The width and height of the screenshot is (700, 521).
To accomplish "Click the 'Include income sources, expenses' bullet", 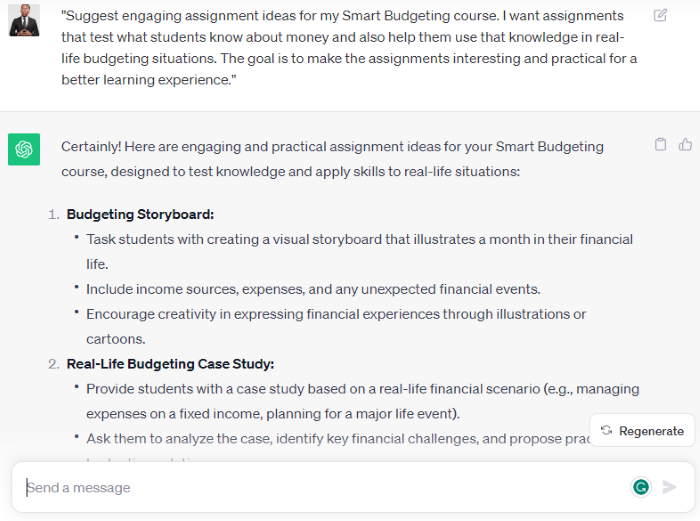I will tap(313, 289).
